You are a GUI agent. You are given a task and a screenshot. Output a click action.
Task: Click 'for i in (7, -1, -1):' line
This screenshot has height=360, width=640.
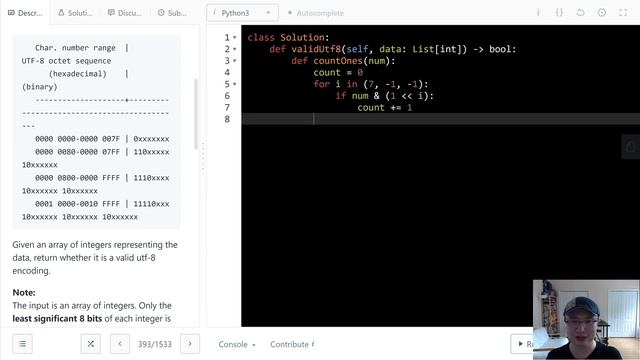pos(371,84)
